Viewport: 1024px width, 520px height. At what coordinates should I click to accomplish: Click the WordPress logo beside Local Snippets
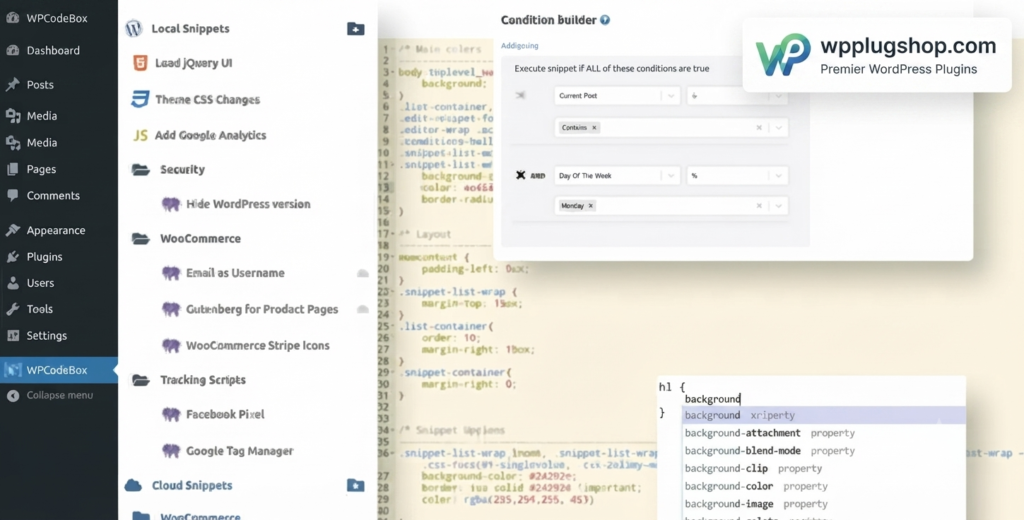click(x=133, y=29)
